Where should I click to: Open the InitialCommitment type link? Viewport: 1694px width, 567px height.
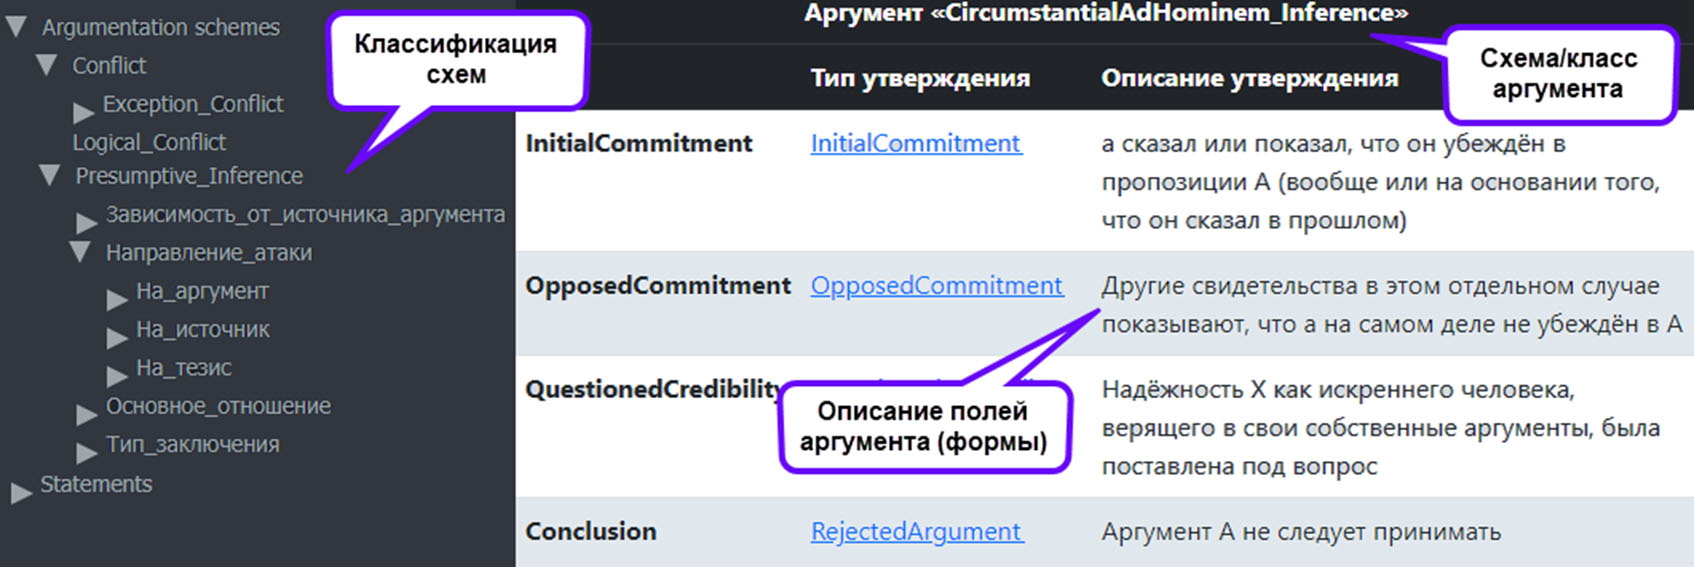coord(915,143)
